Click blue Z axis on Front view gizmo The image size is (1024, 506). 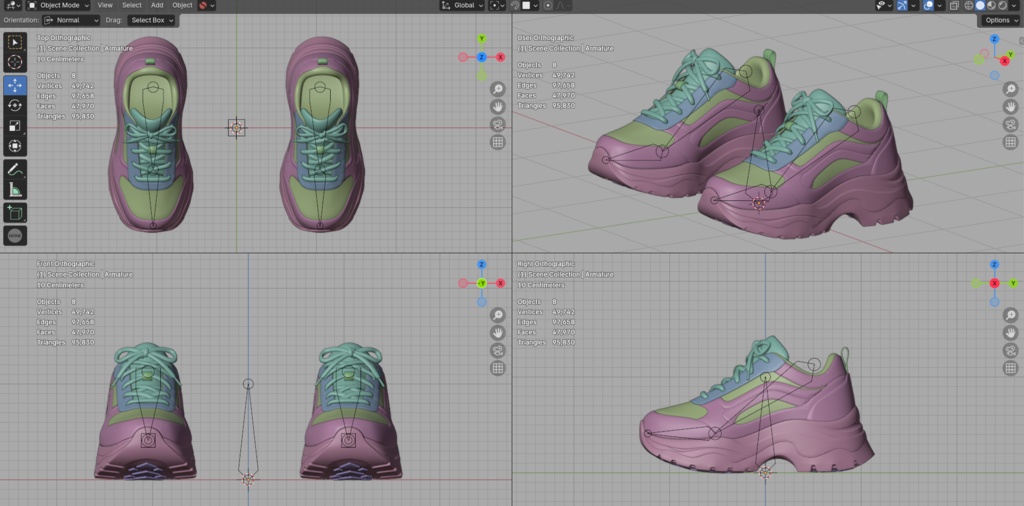(x=481, y=264)
